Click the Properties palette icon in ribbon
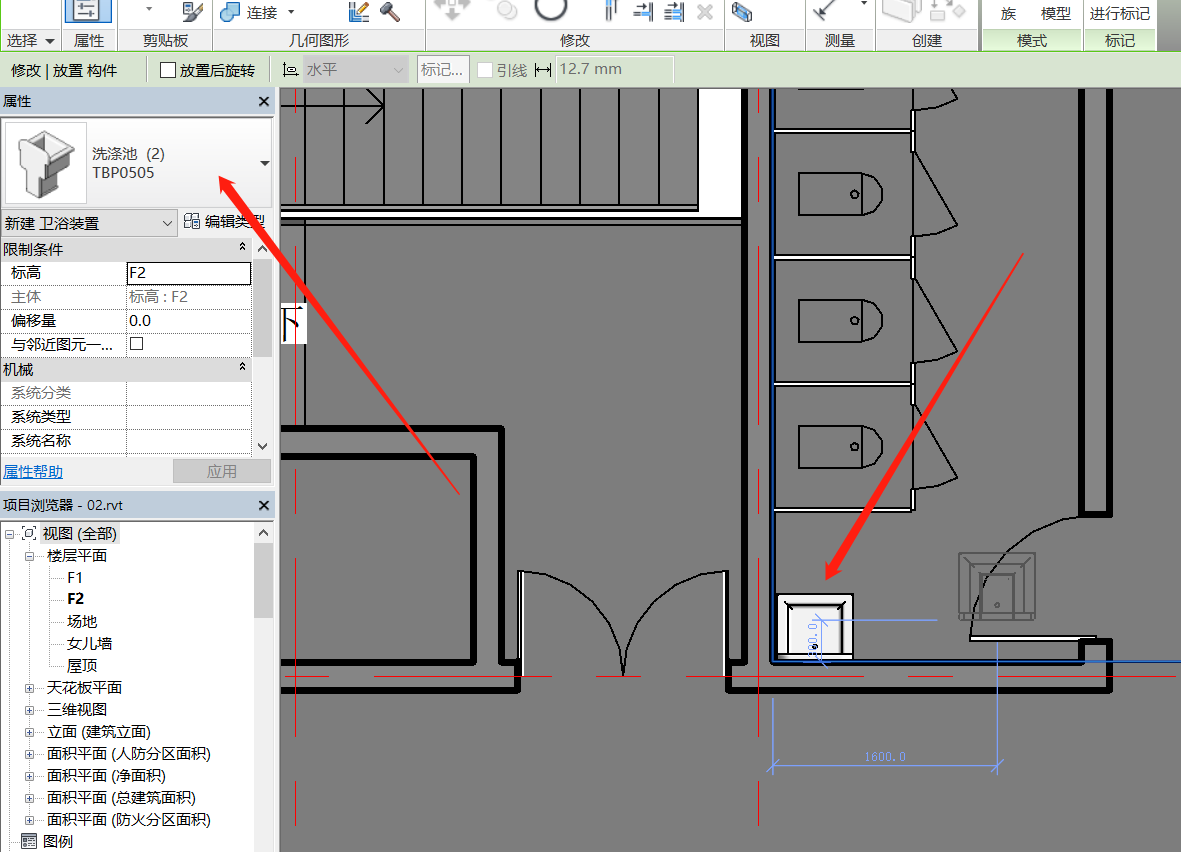 [88, 10]
